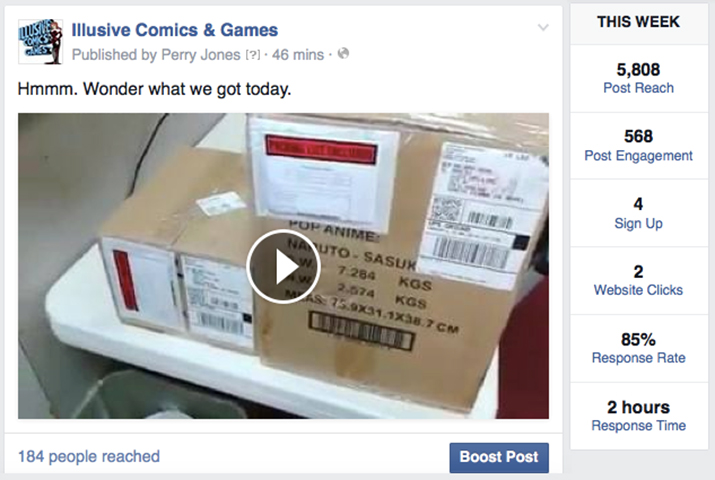
Task: View the Sign Up metric
Action: coord(638,223)
